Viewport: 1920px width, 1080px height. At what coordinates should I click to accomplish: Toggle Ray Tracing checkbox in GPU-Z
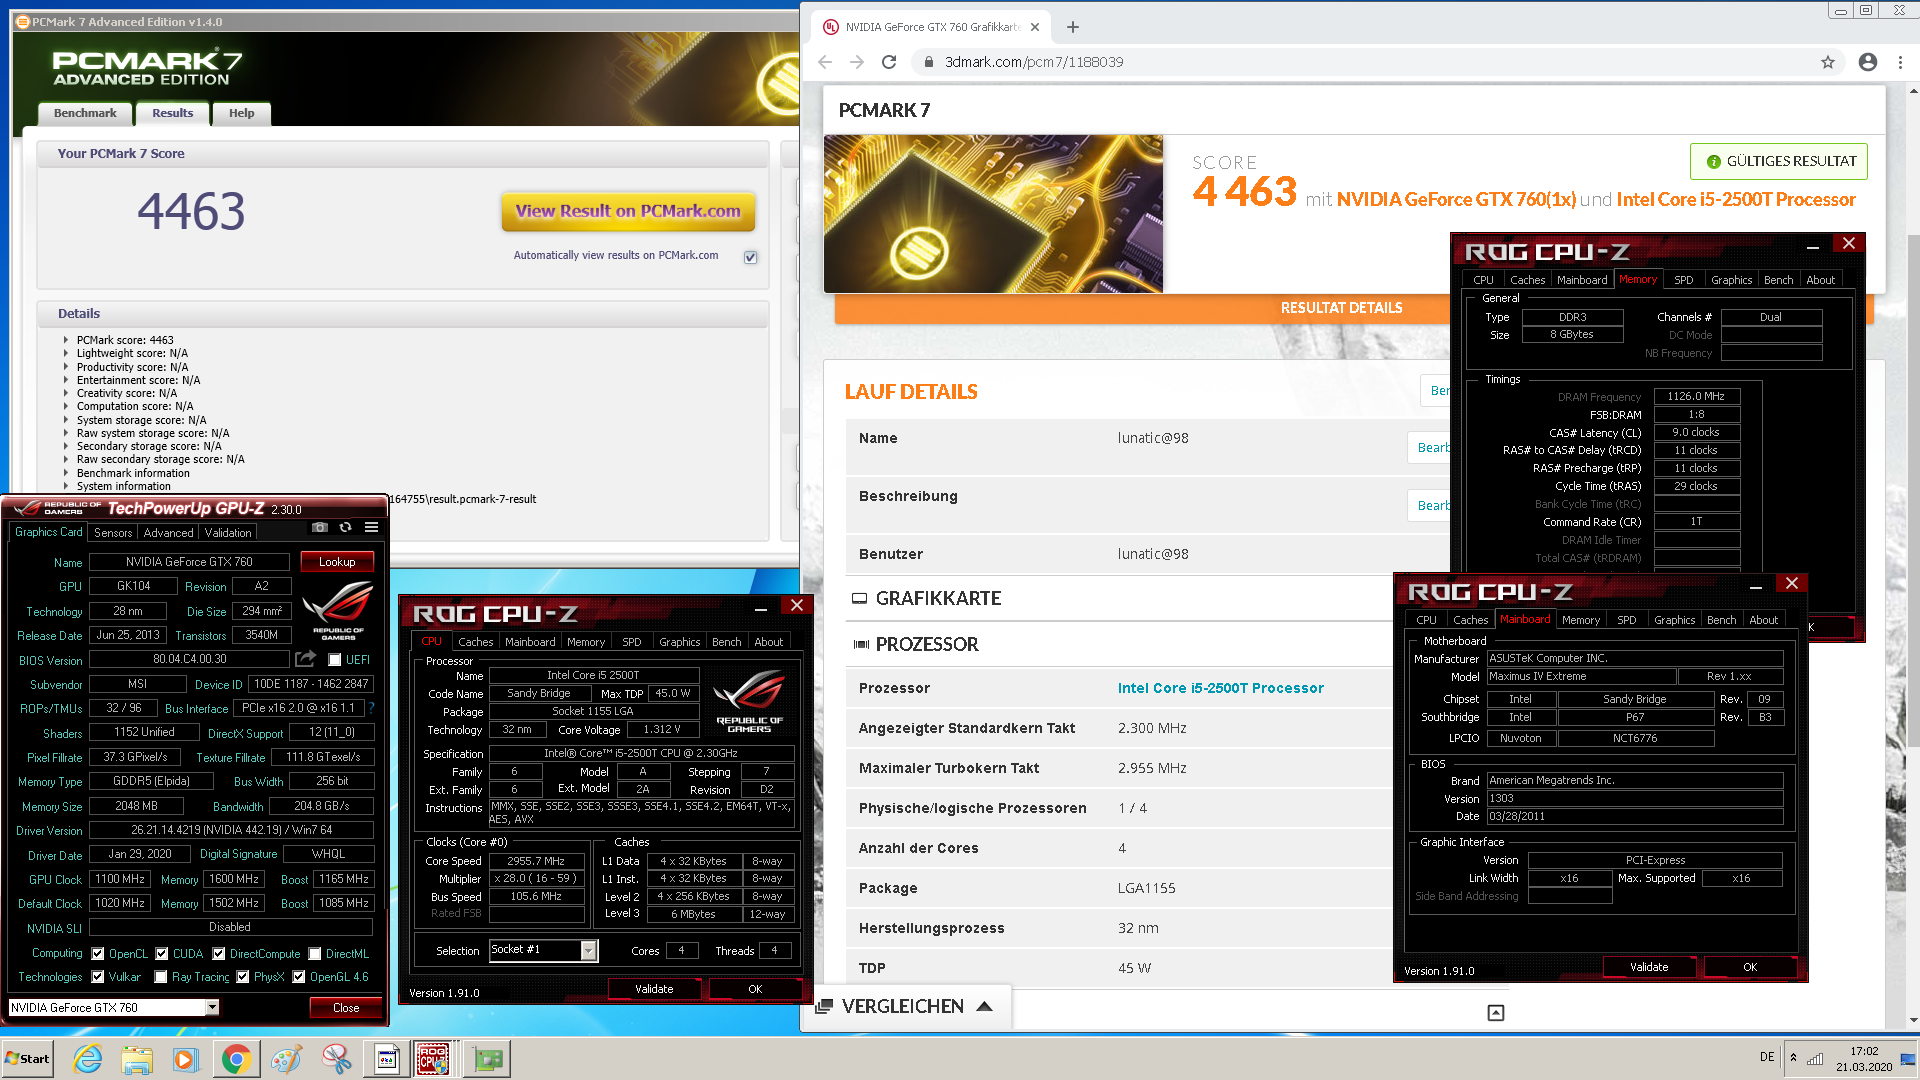[x=161, y=977]
